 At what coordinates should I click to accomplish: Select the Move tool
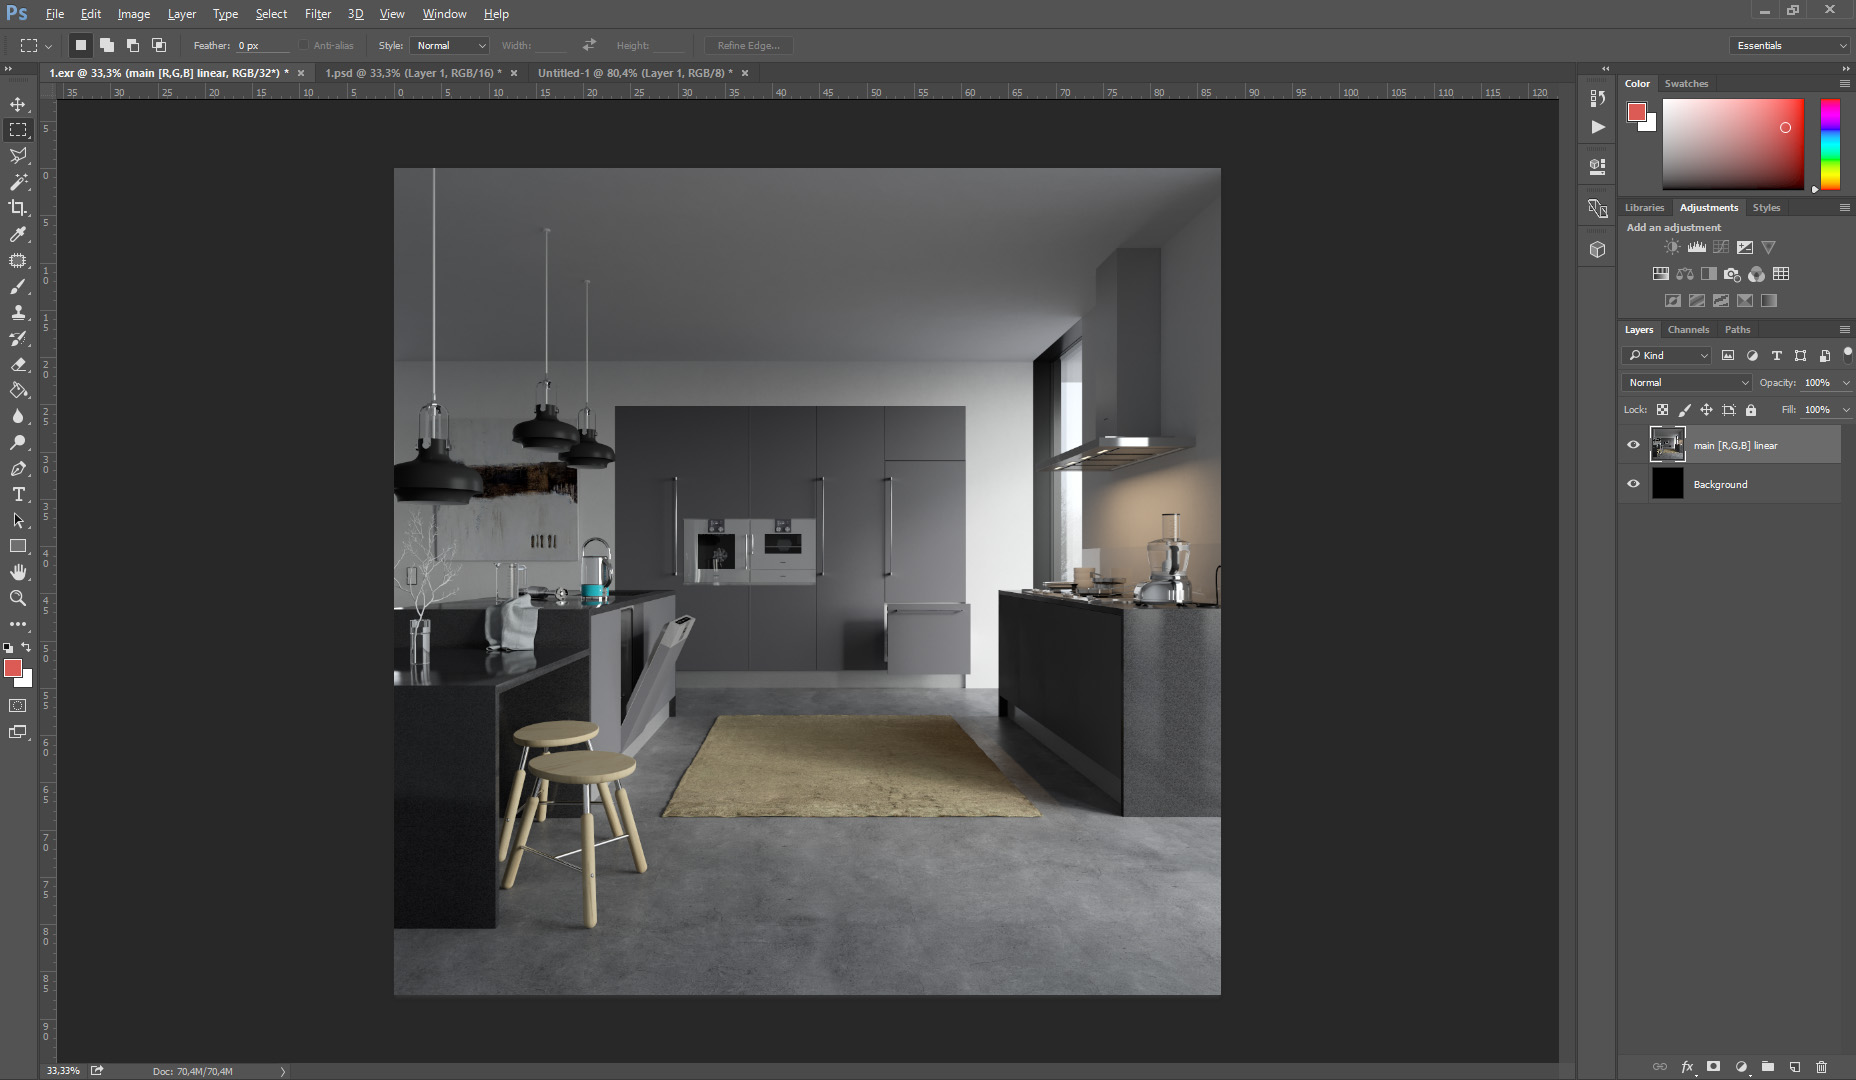(x=18, y=104)
